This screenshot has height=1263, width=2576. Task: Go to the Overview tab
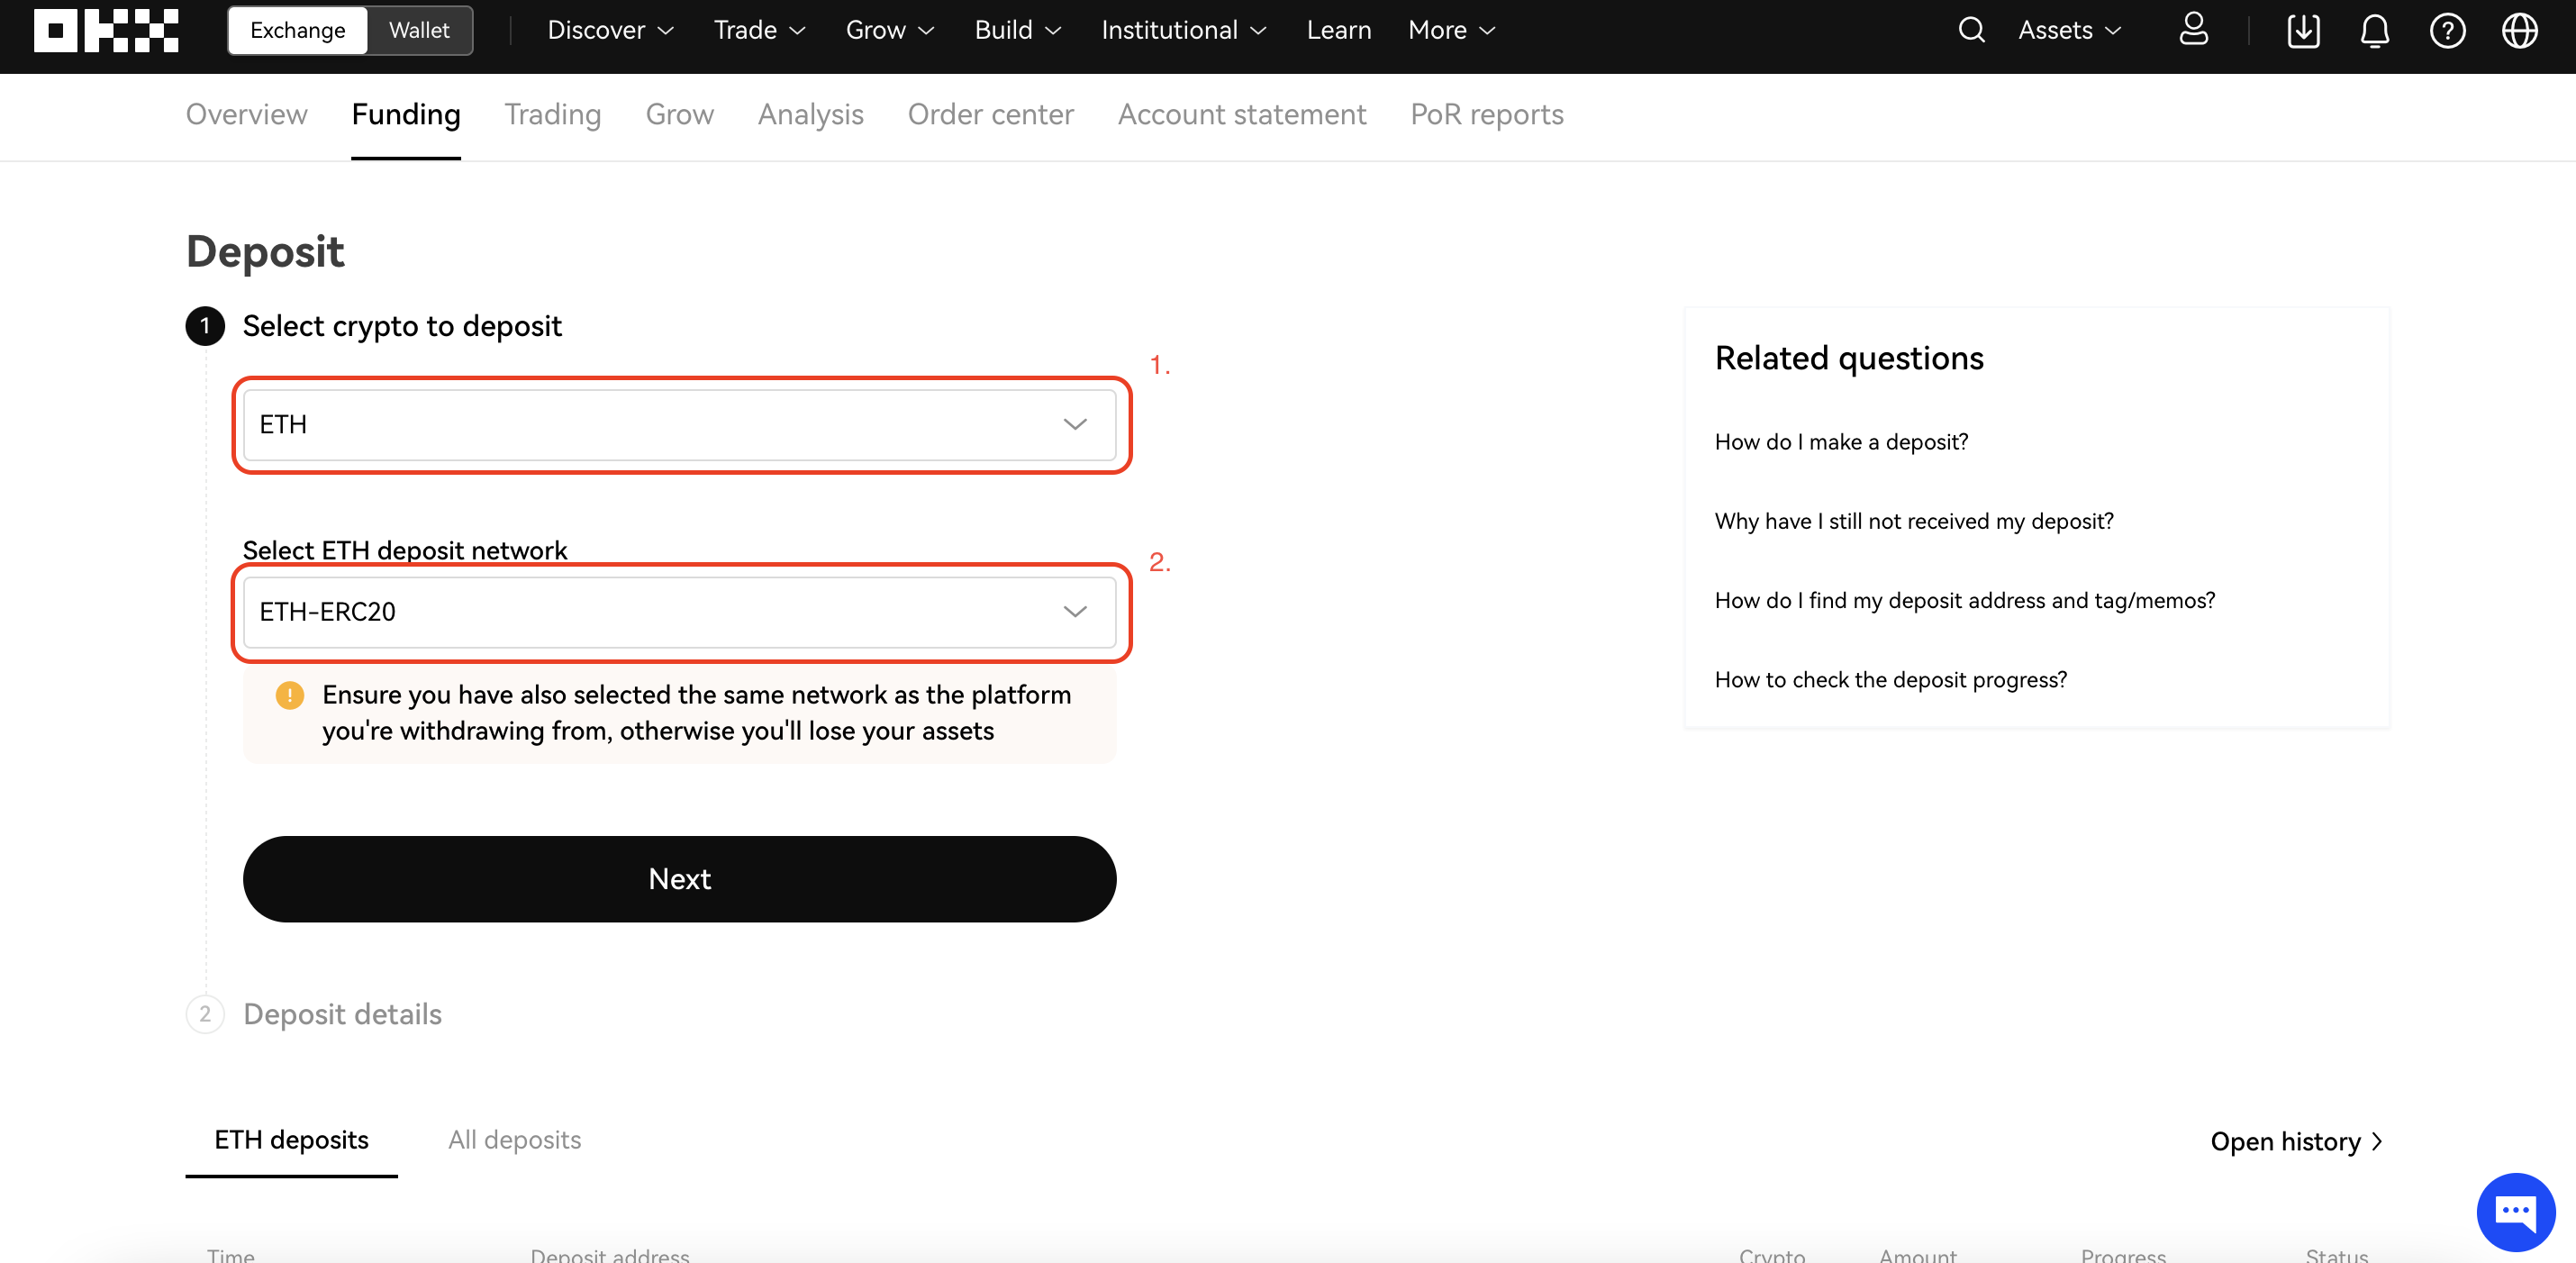246,114
